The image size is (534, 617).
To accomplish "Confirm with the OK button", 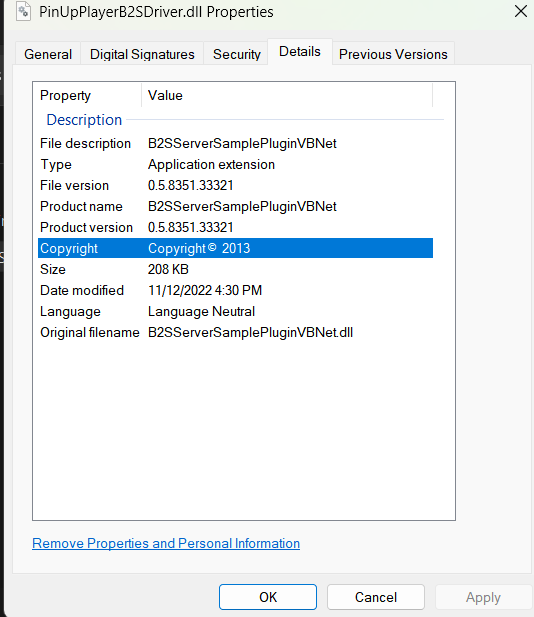I will [x=268, y=597].
